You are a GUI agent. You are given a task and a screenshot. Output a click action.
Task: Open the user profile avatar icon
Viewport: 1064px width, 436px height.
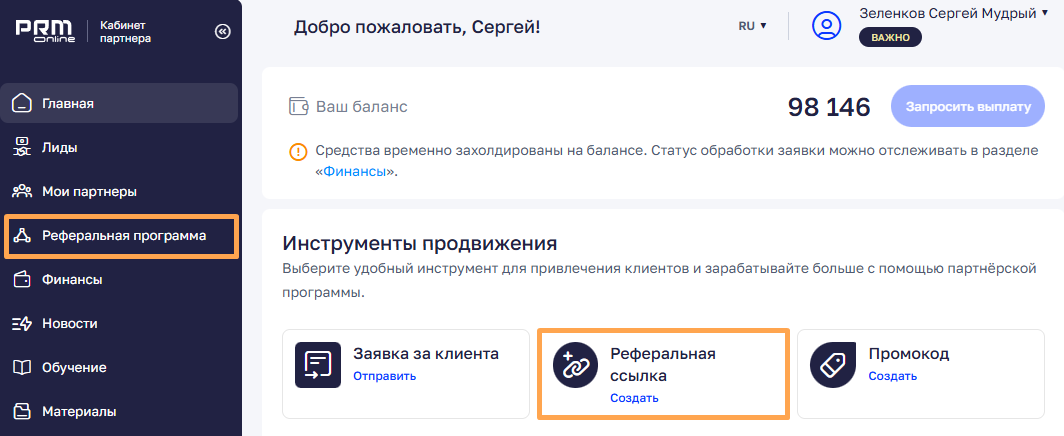click(x=826, y=26)
